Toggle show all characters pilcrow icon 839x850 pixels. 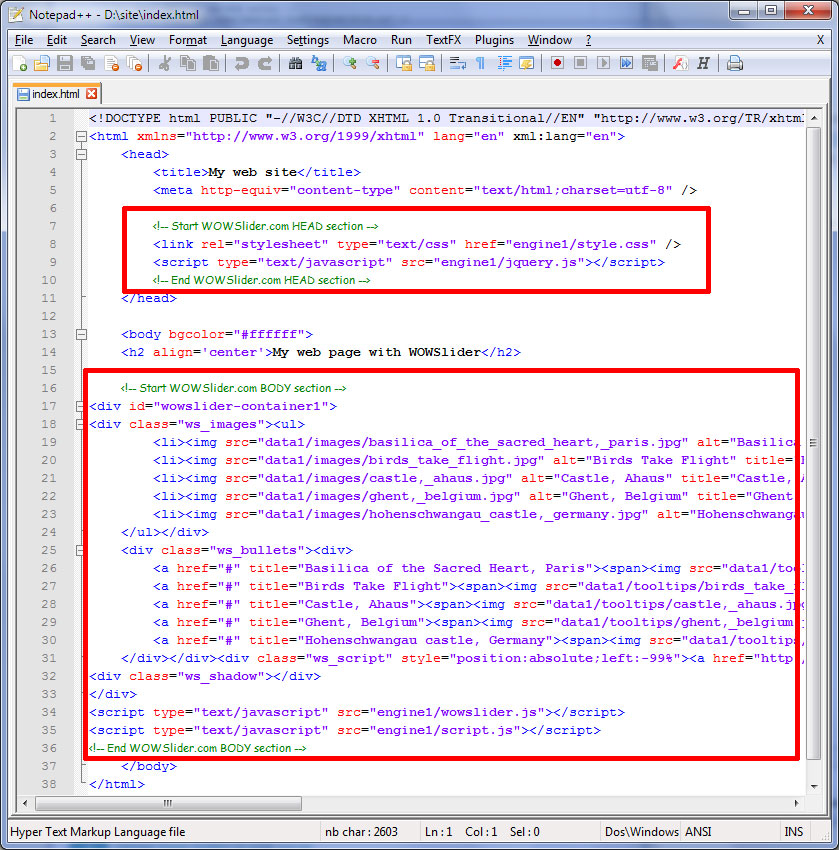(480, 63)
